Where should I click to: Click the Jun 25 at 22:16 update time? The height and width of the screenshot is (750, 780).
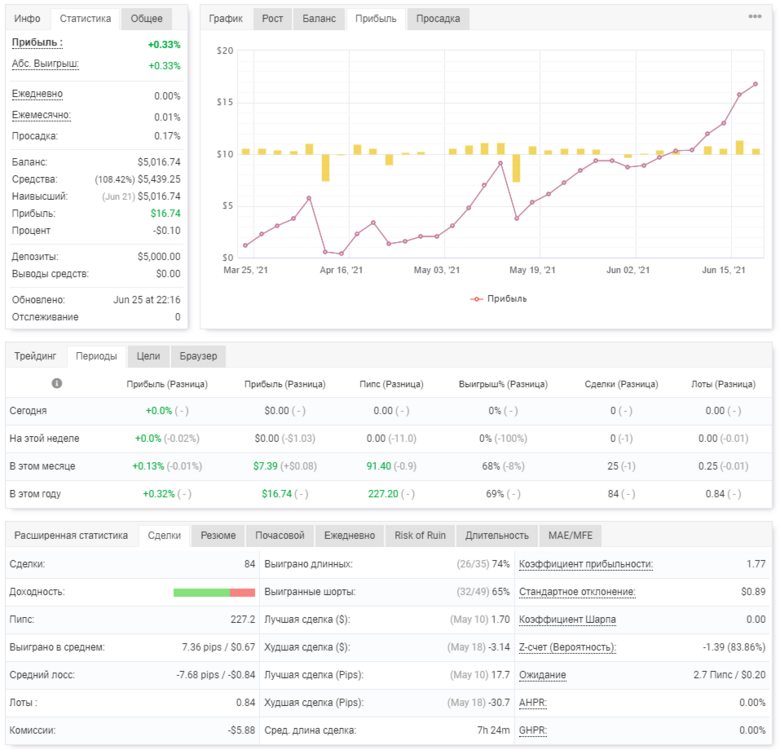[x=147, y=300]
